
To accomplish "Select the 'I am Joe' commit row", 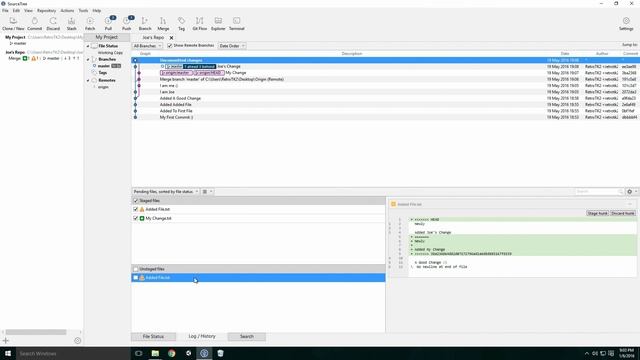I will click(385, 92).
